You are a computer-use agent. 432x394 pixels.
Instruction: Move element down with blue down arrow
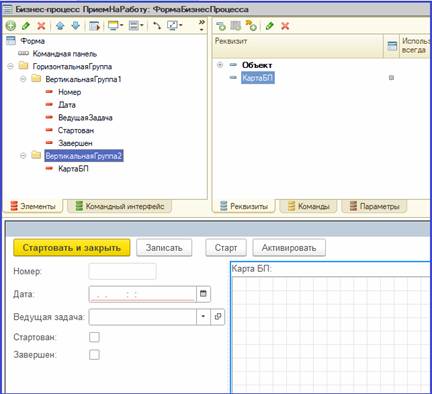pos(76,26)
